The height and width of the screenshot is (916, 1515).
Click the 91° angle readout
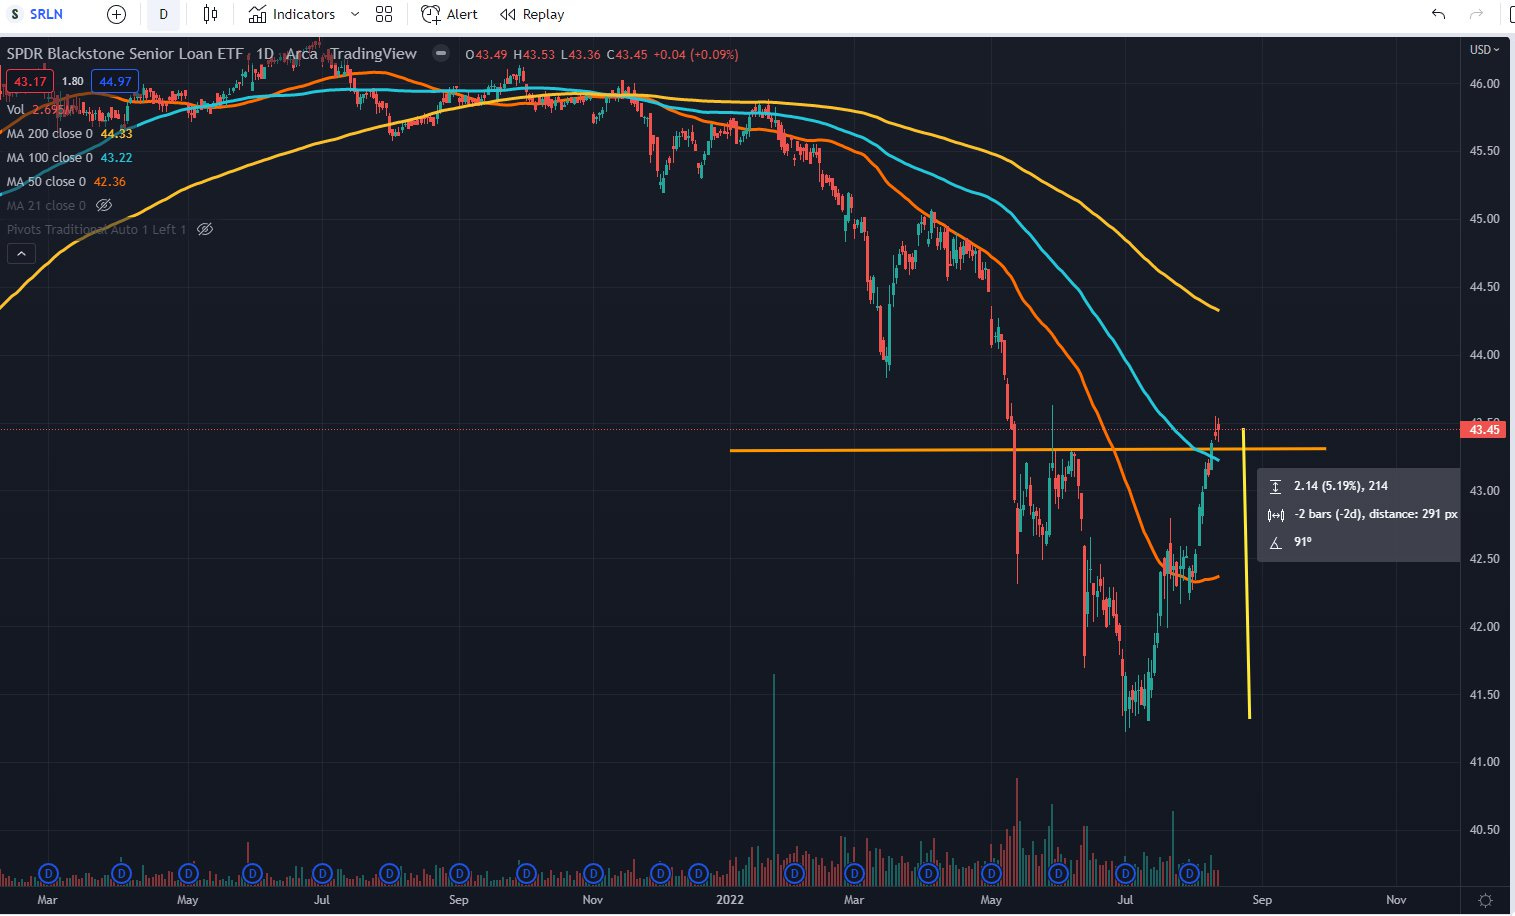tap(1303, 542)
